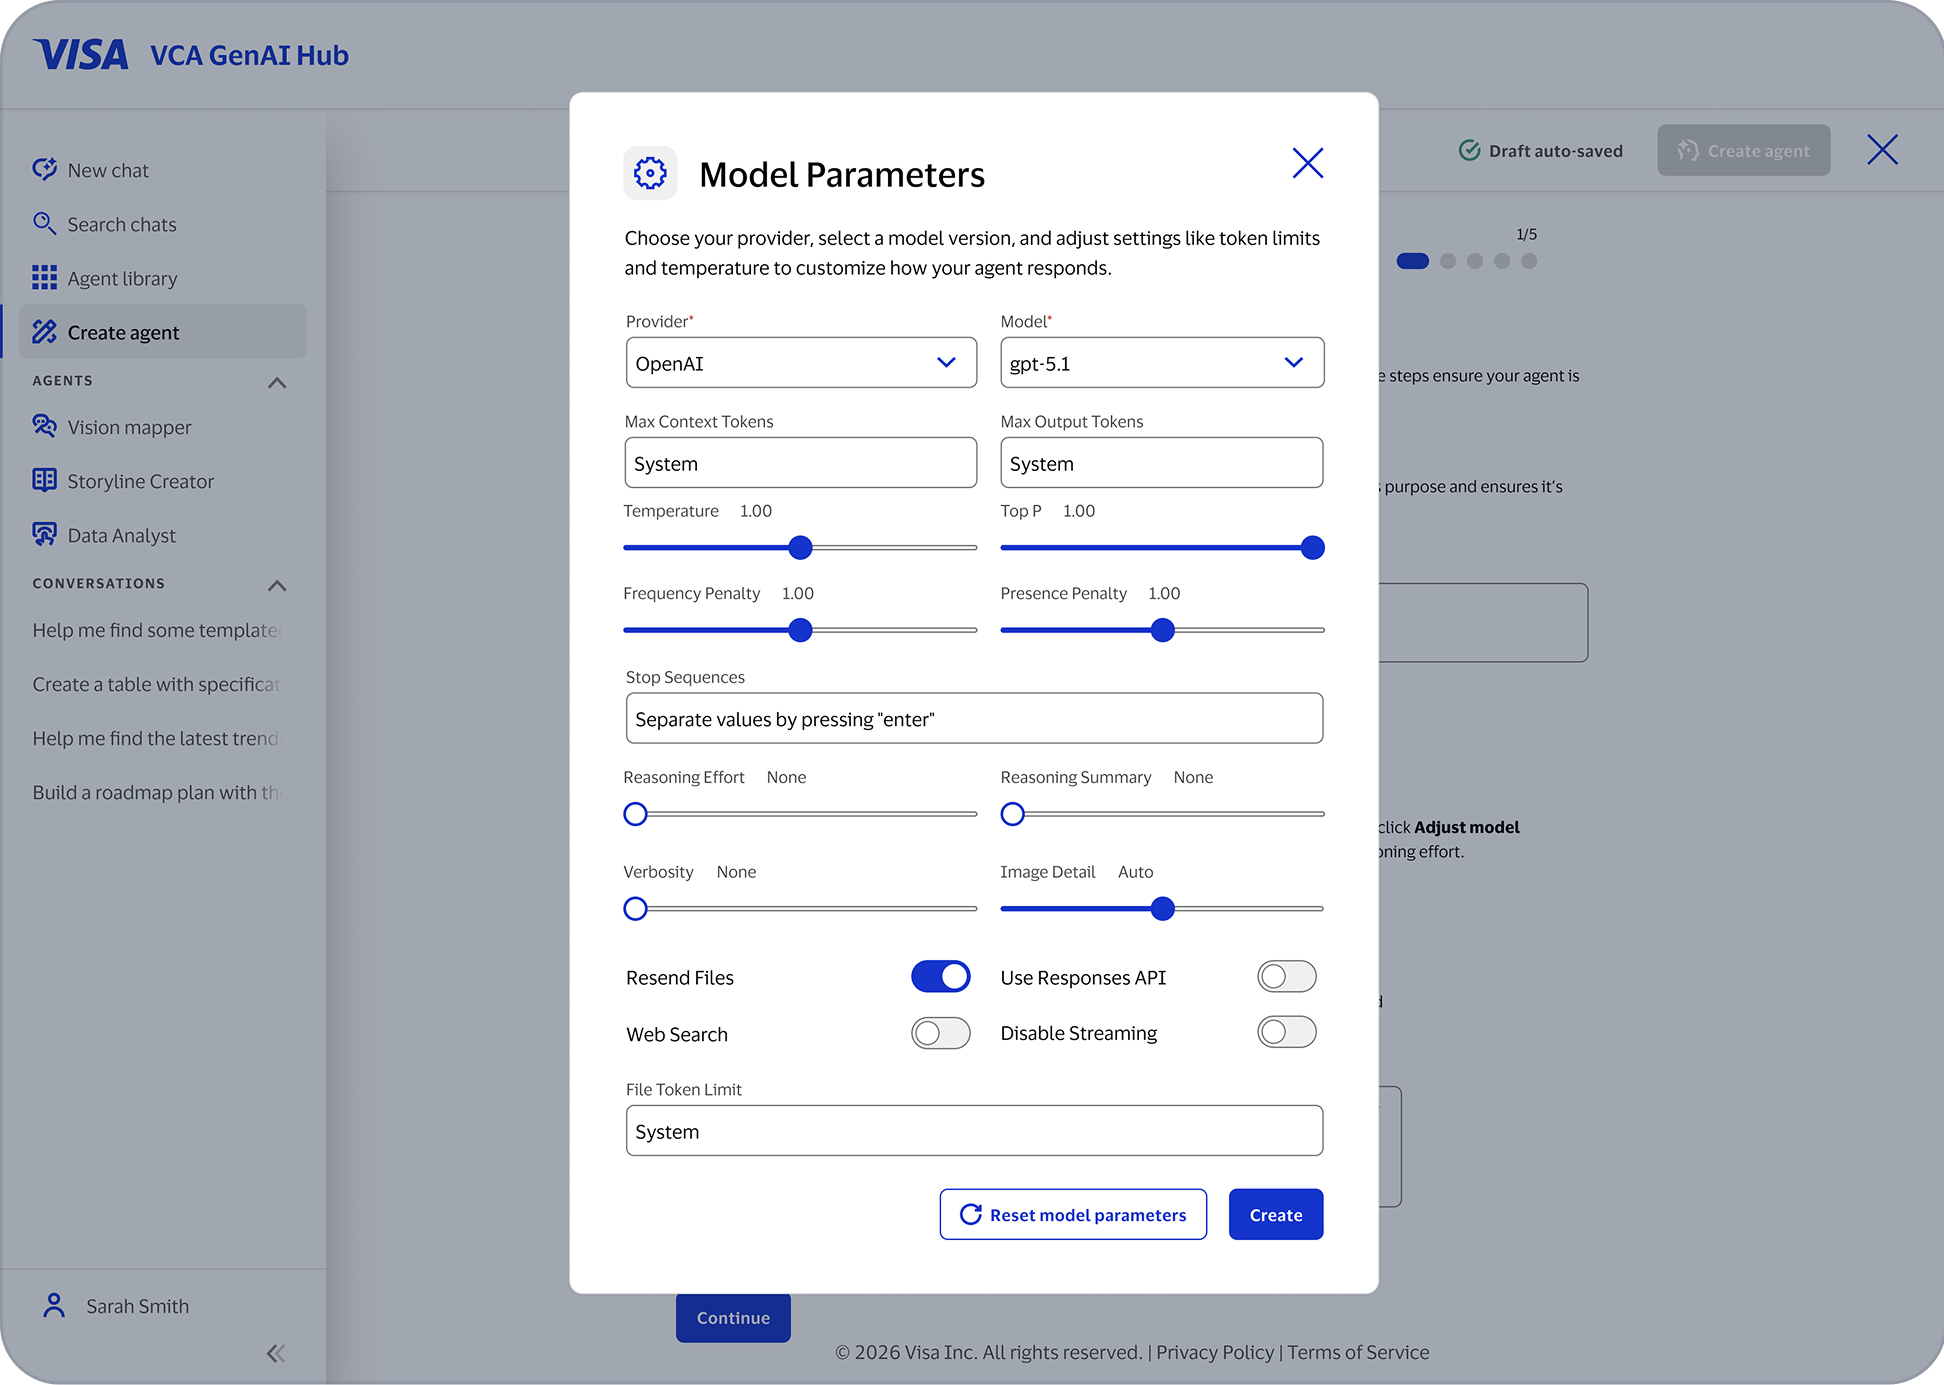Close the Model Parameters dialog

(1307, 163)
